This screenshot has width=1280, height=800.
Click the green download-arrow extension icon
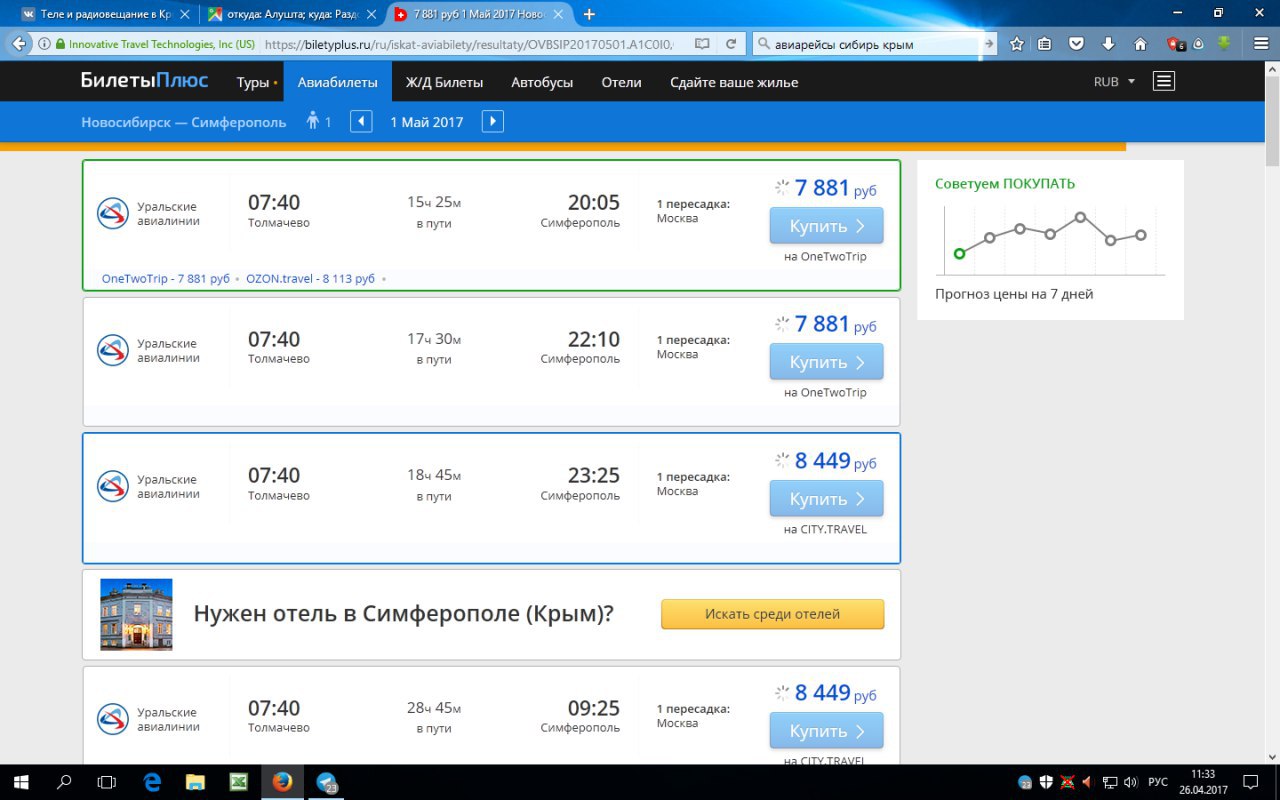pos(1224,44)
